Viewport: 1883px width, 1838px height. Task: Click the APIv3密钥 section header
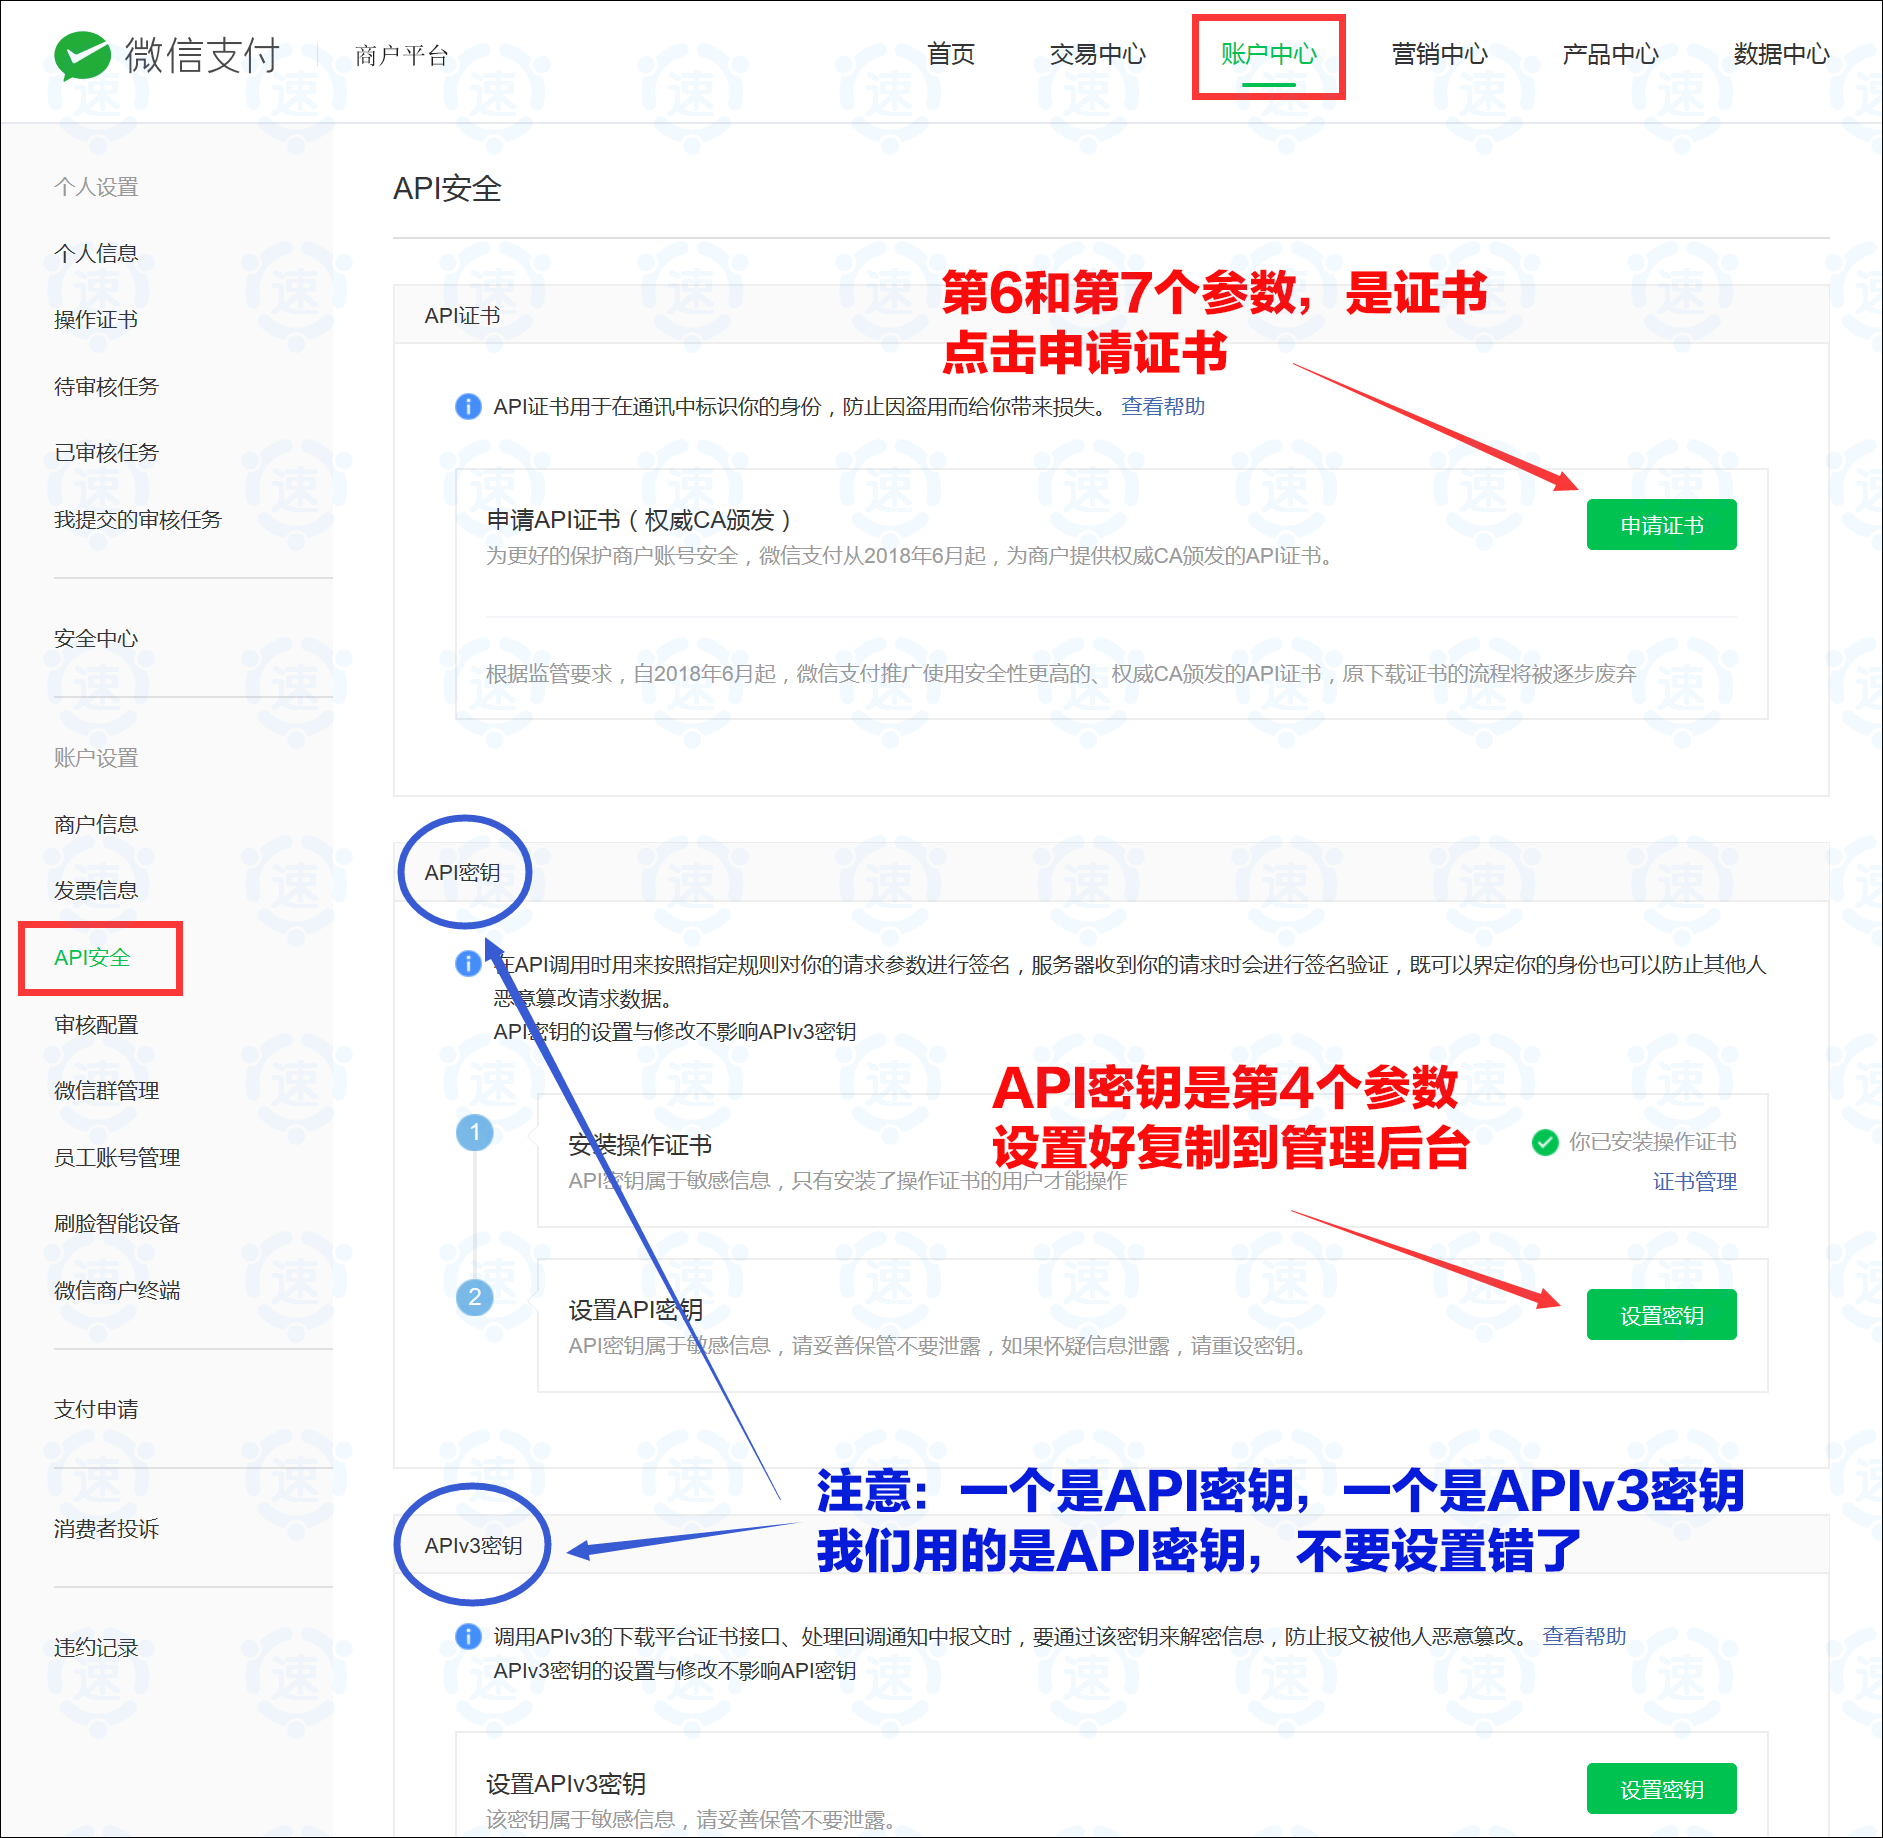(473, 1546)
